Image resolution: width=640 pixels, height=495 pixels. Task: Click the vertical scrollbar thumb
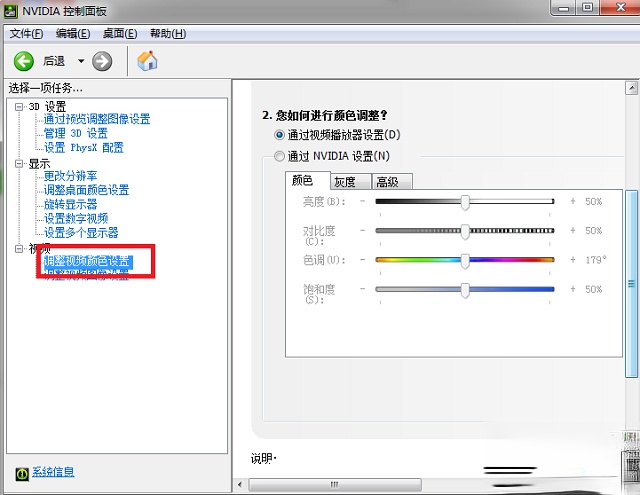631,284
